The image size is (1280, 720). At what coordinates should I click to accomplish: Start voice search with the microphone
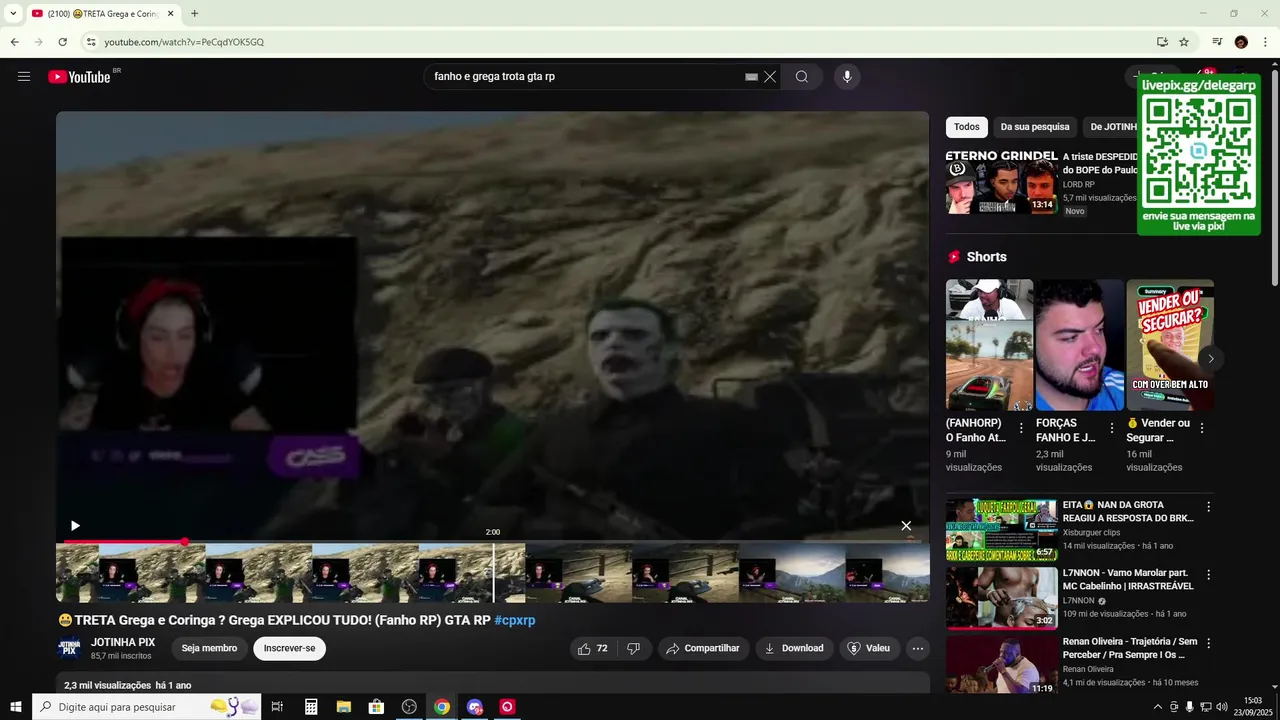847,77
